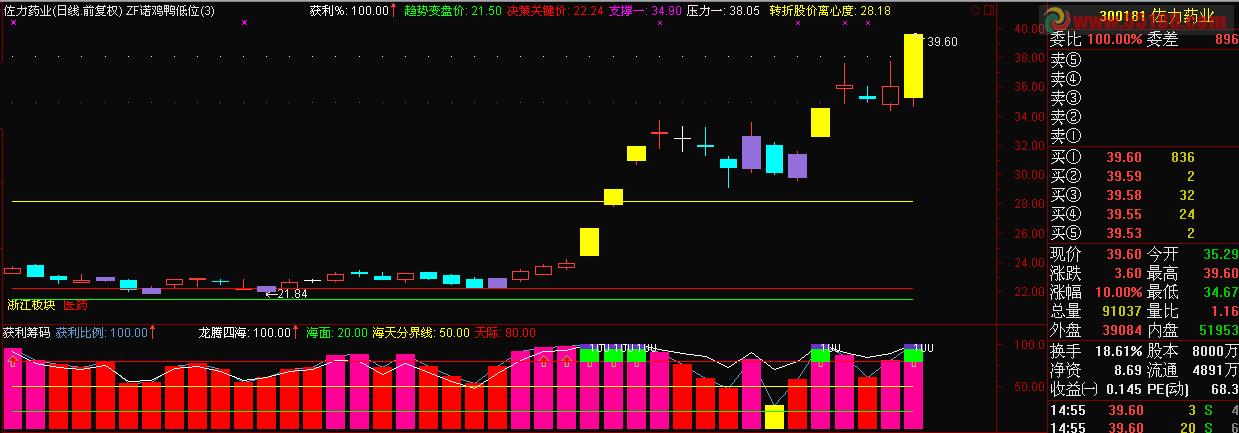Click the 获利筹码 sub-indicator name

[x=25, y=332]
